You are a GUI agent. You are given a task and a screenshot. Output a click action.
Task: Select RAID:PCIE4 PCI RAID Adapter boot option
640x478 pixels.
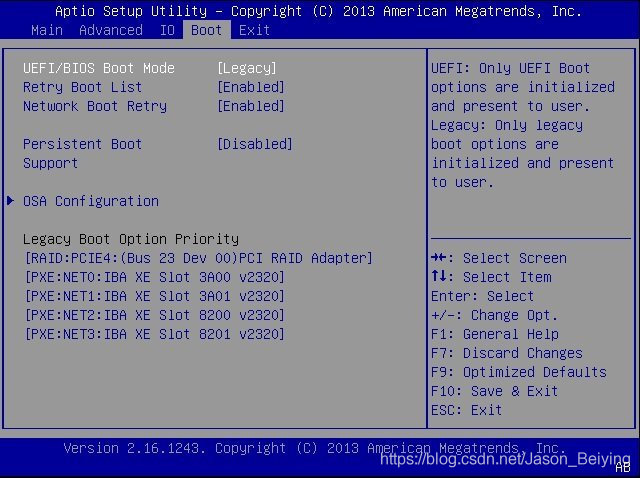(199, 258)
